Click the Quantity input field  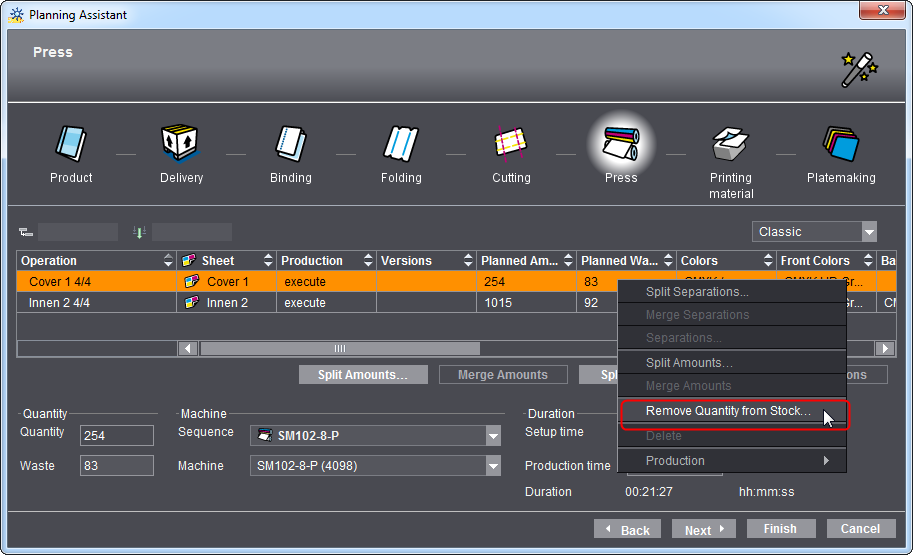pos(116,436)
